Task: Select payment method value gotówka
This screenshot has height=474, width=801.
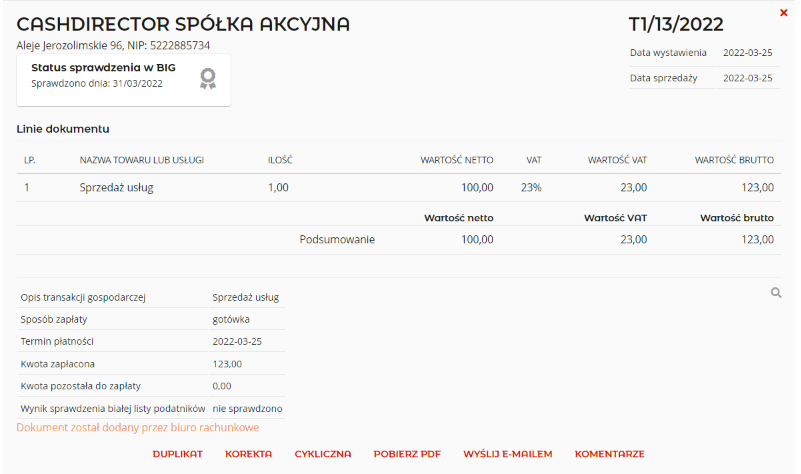Action: [231, 319]
